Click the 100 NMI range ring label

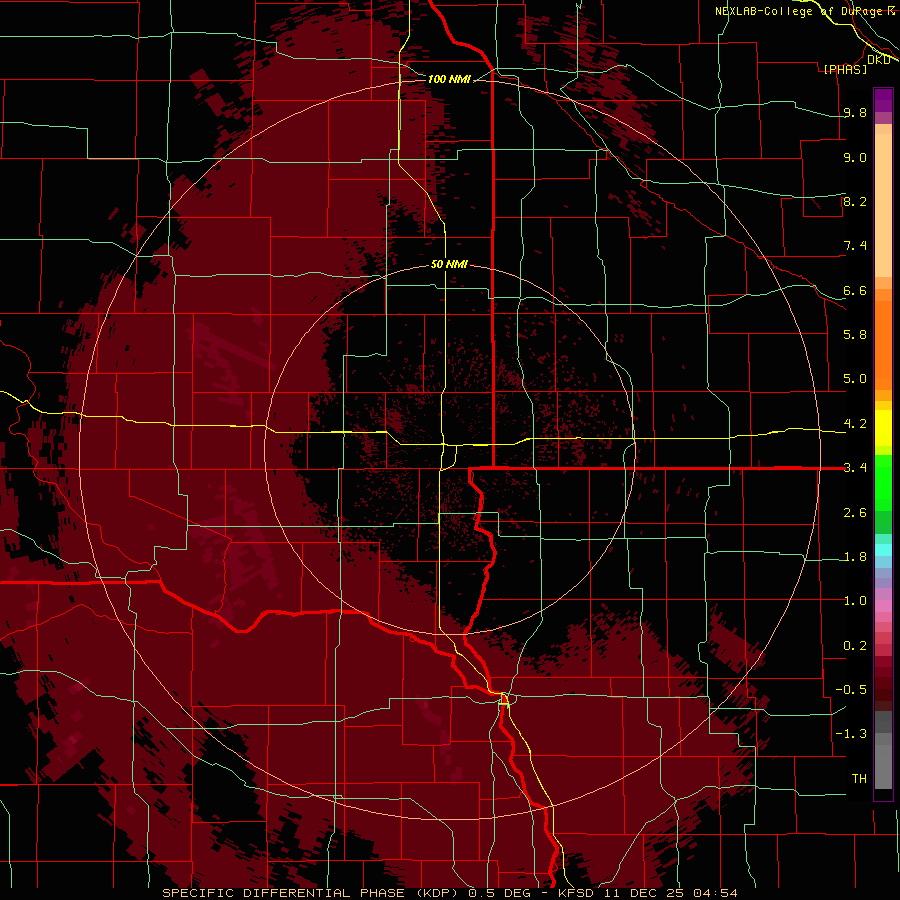[449, 79]
